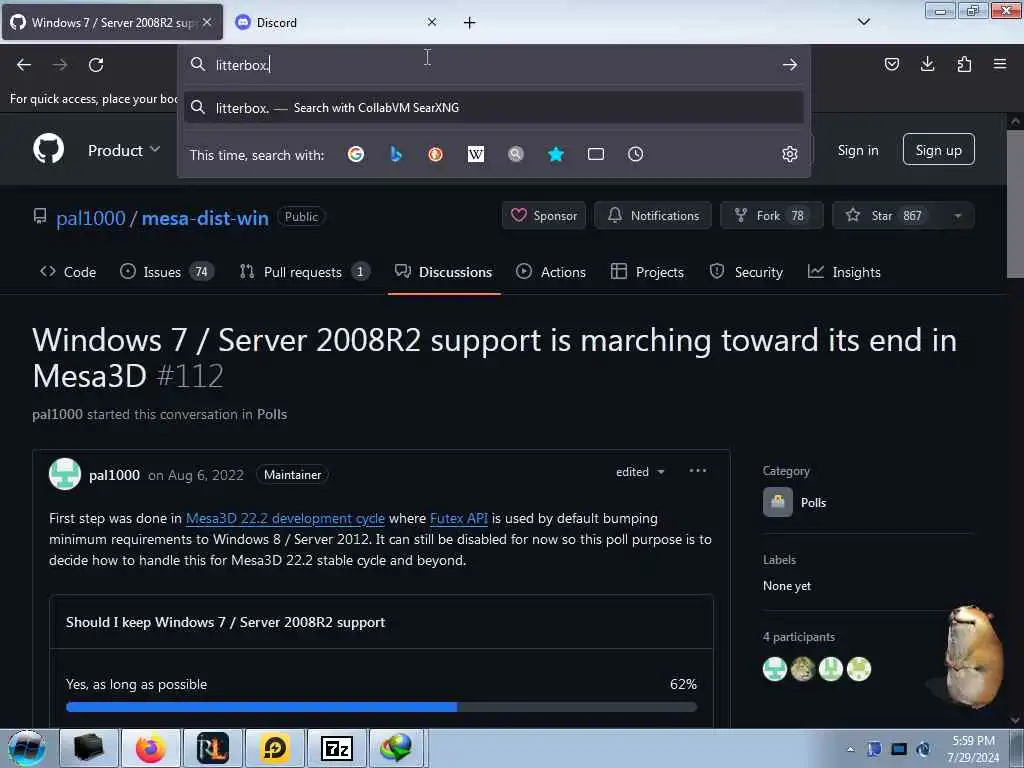
Task: Open the Windows Start button
Action: (x=27, y=748)
